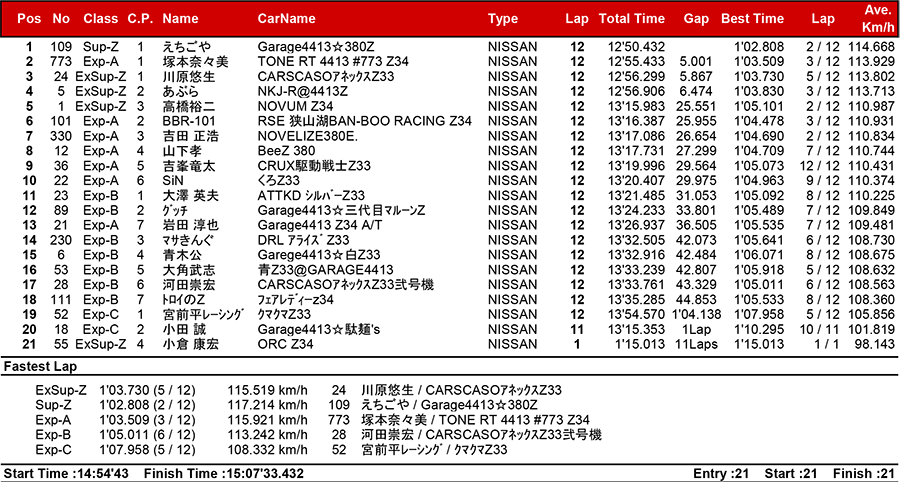Click the 'Fastest Lap' section heading
Screen dimensions: 900x482
click(x=40, y=367)
